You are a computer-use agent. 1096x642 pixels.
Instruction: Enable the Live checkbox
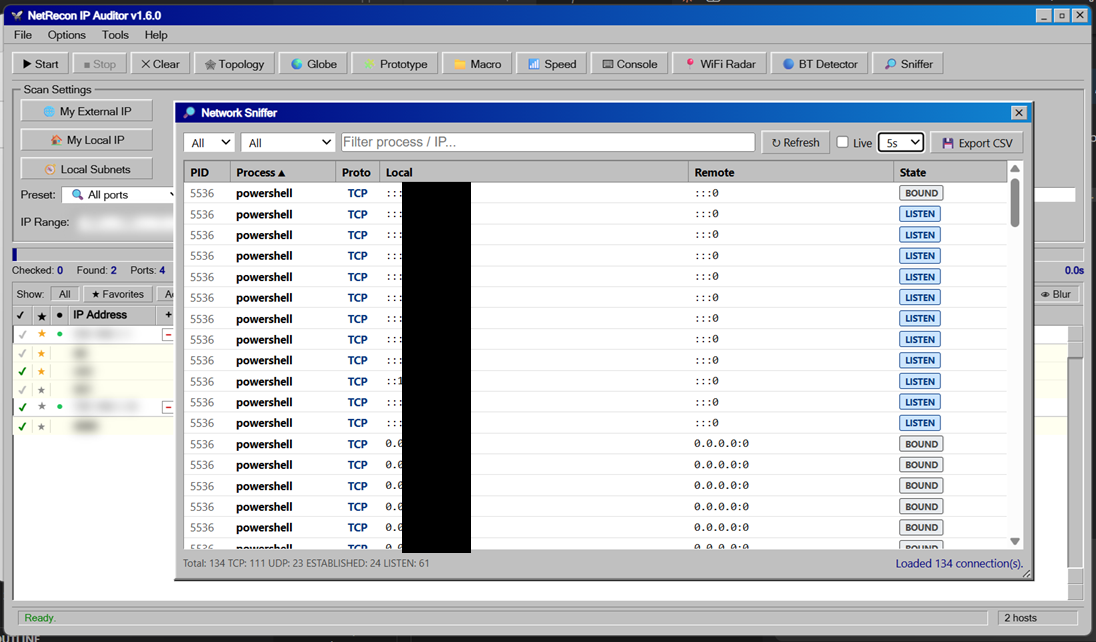[x=843, y=142]
